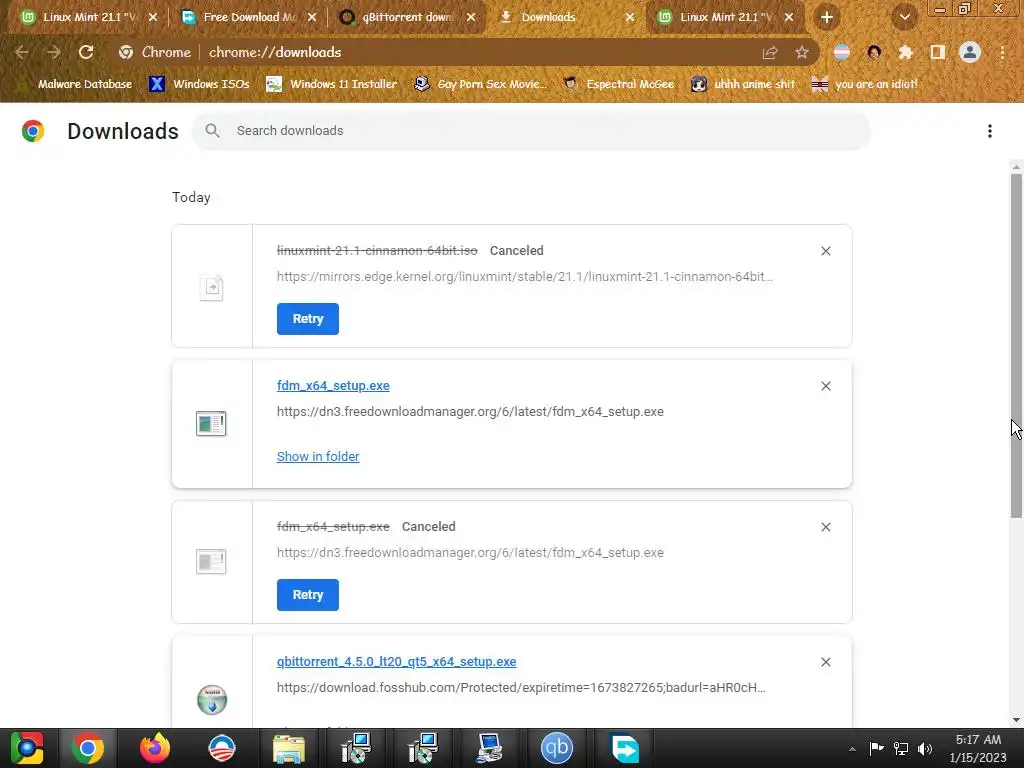Click the Chrome logo beside Downloads title
The height and width of the screenshot is (768, 1024).
33,131
